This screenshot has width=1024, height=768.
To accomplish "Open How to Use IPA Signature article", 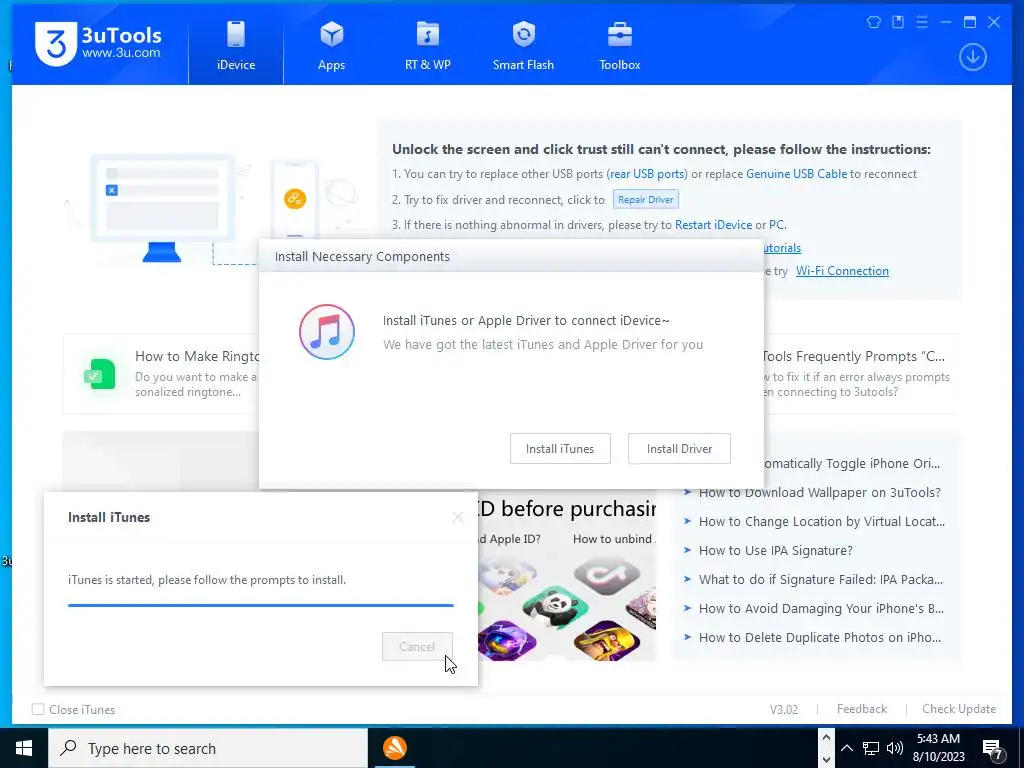I will point(775,551).
